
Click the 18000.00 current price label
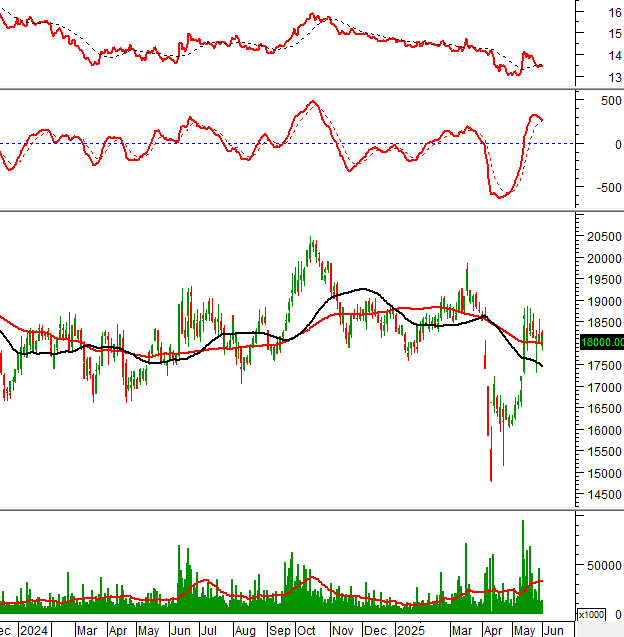point(602,342)
